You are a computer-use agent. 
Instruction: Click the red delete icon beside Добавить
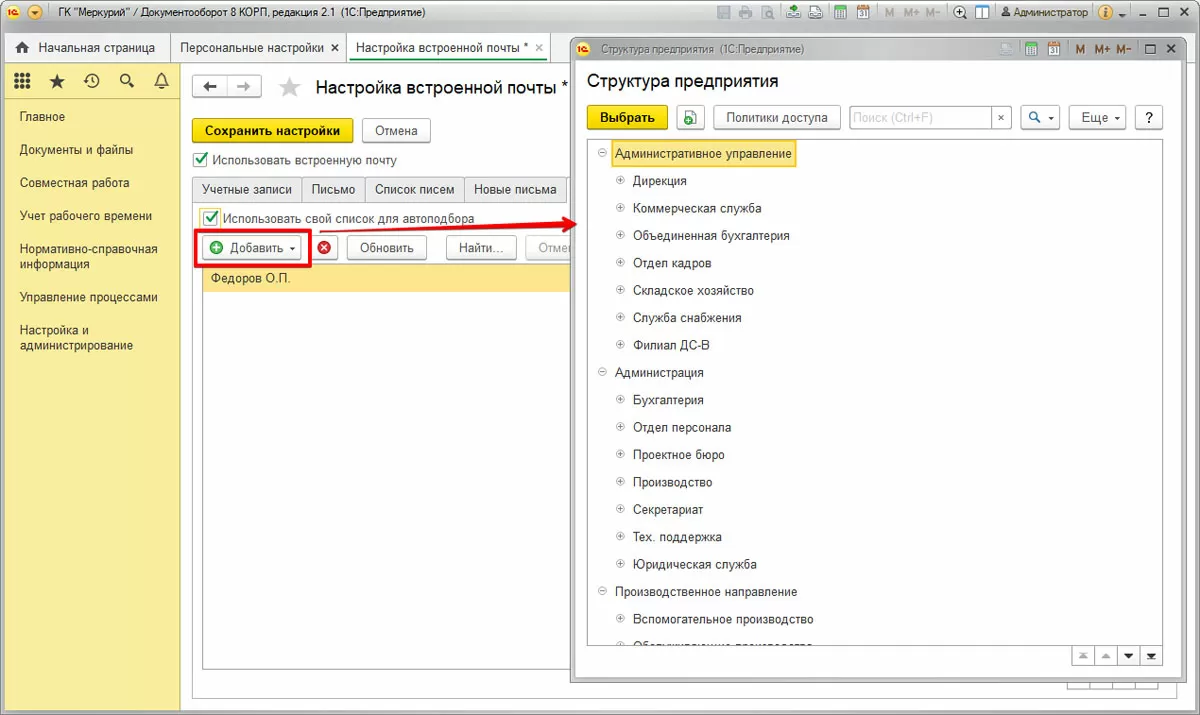click(324, 248)
